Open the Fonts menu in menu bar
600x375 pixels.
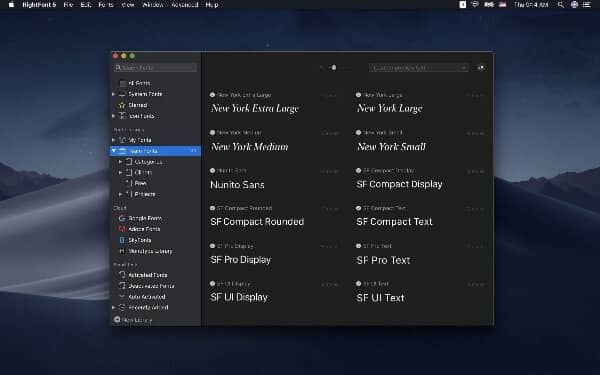coord(106,5)
